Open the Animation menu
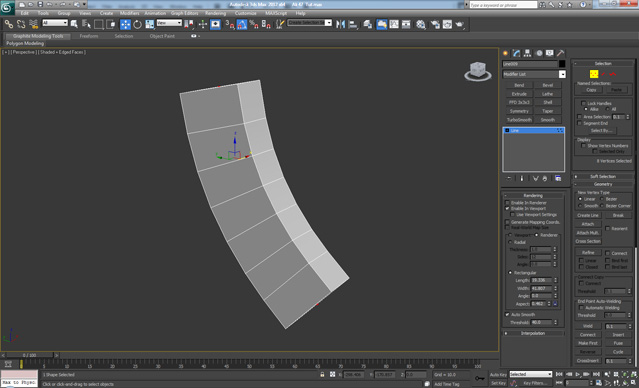The width and height of the screenshot is (639, 388). tap(155, 13)
